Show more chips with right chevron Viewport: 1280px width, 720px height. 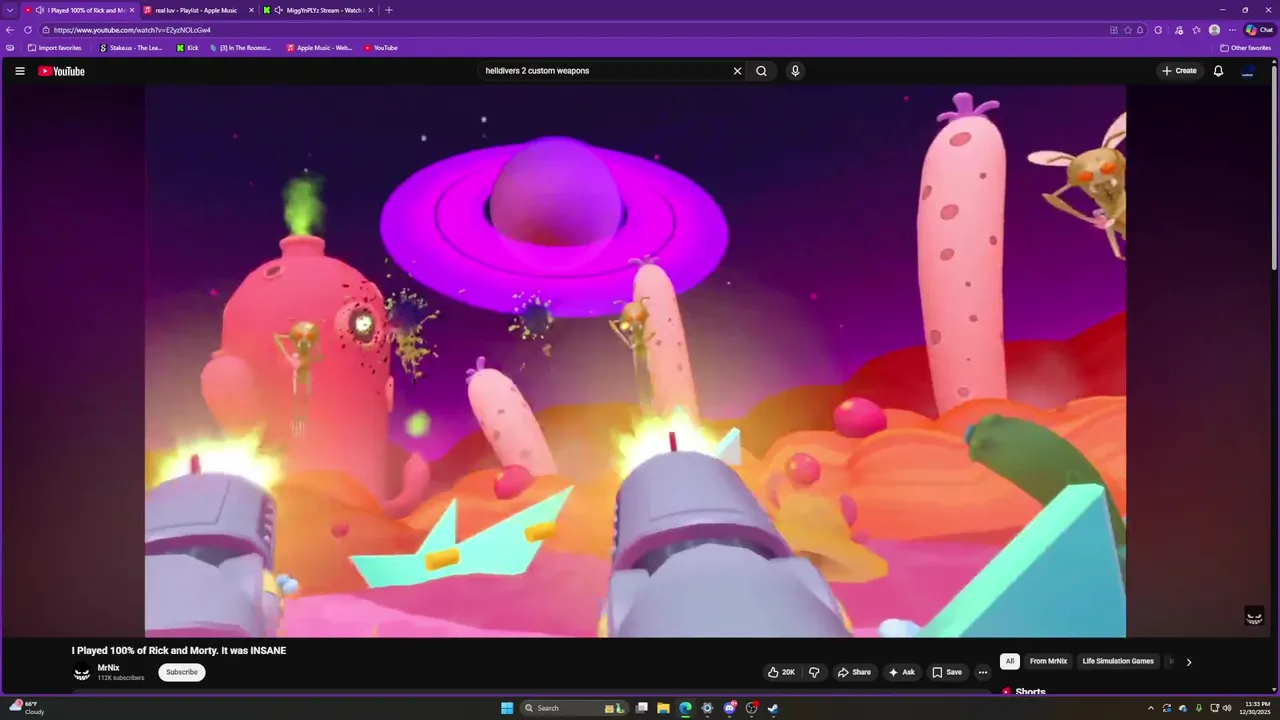tap(1188, 661)
